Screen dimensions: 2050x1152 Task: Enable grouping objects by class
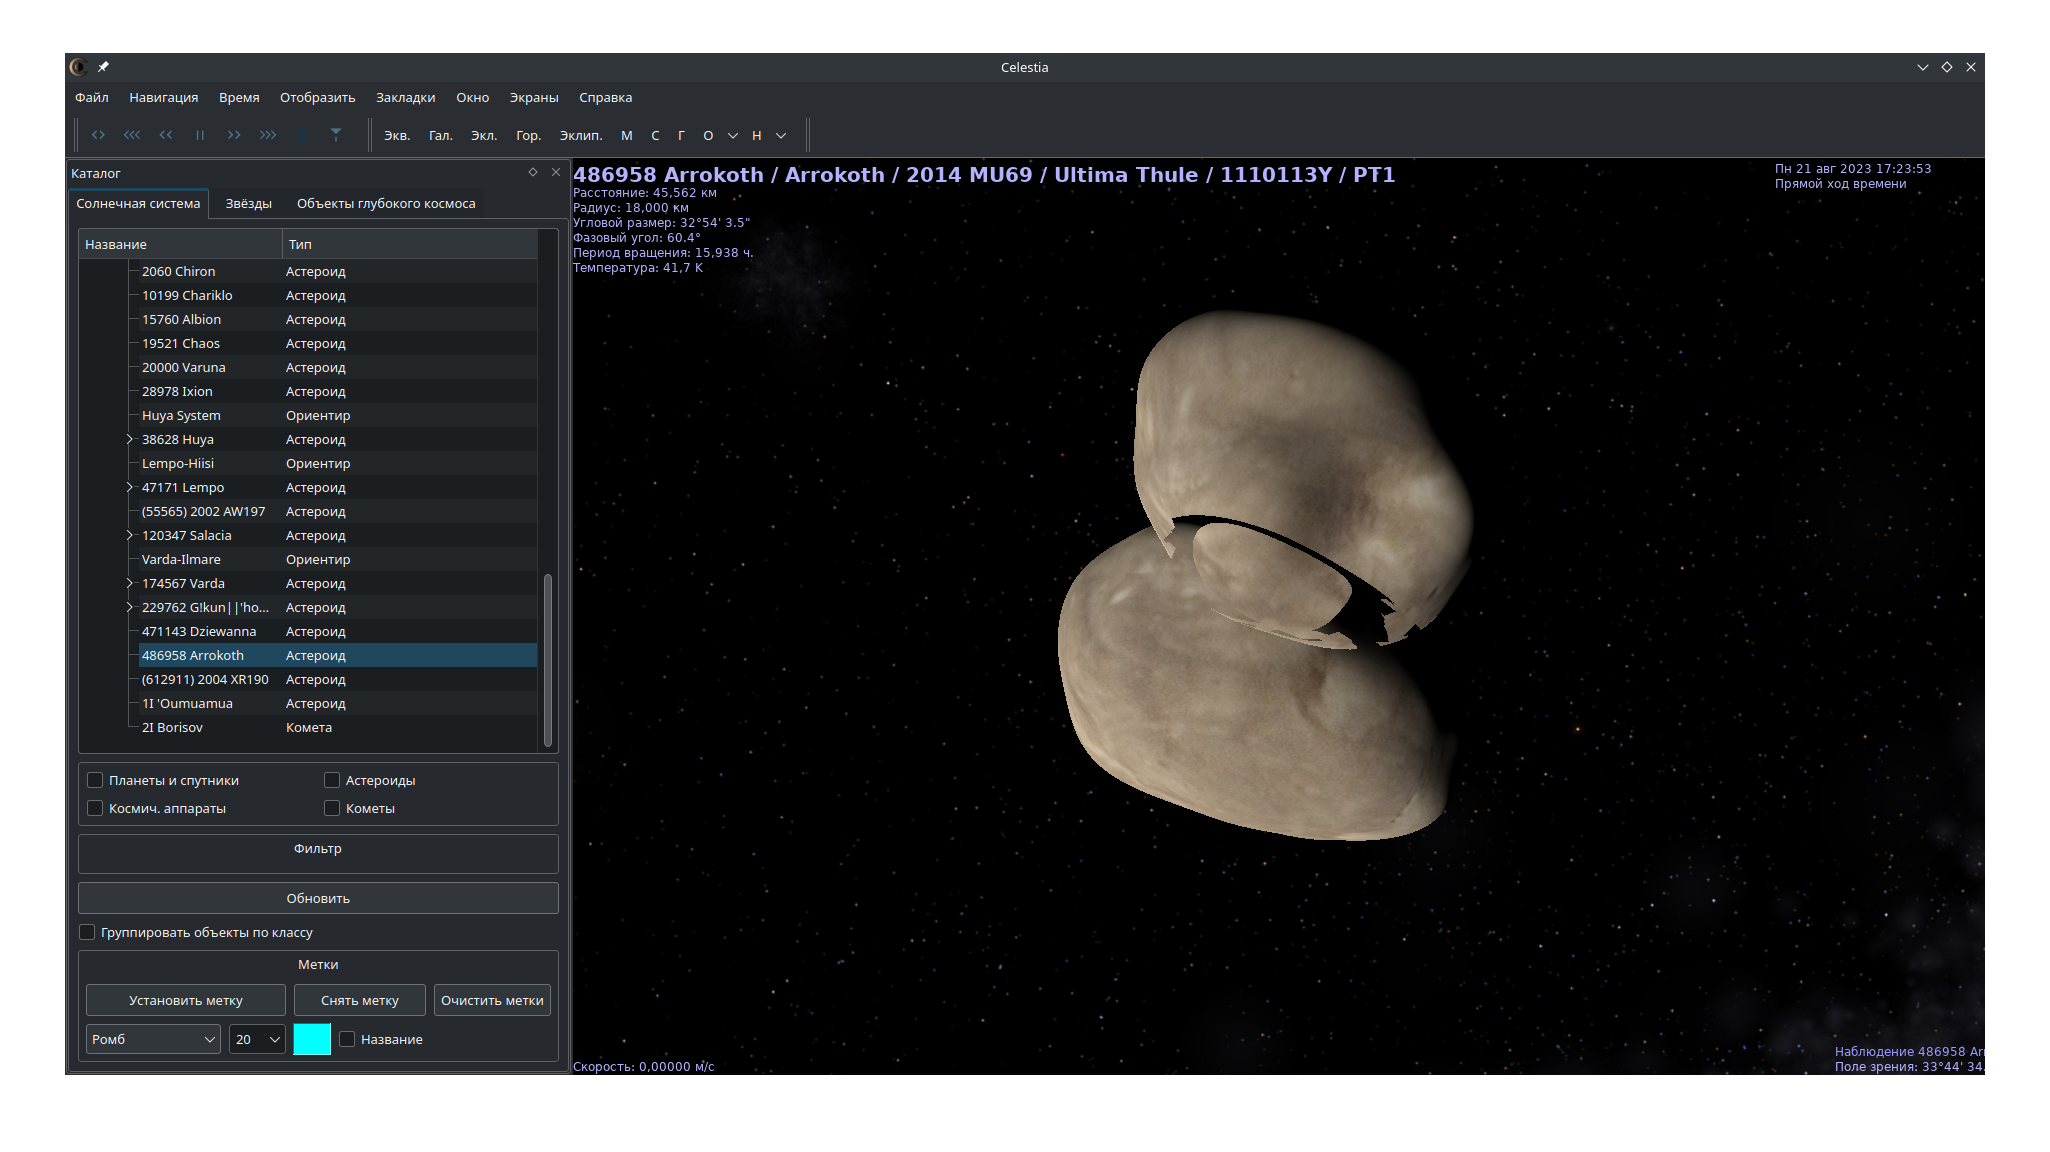point(87,932)
